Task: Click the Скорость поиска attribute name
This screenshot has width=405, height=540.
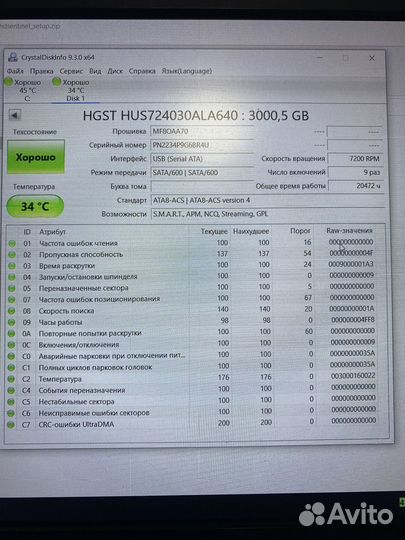Action: 66,311
